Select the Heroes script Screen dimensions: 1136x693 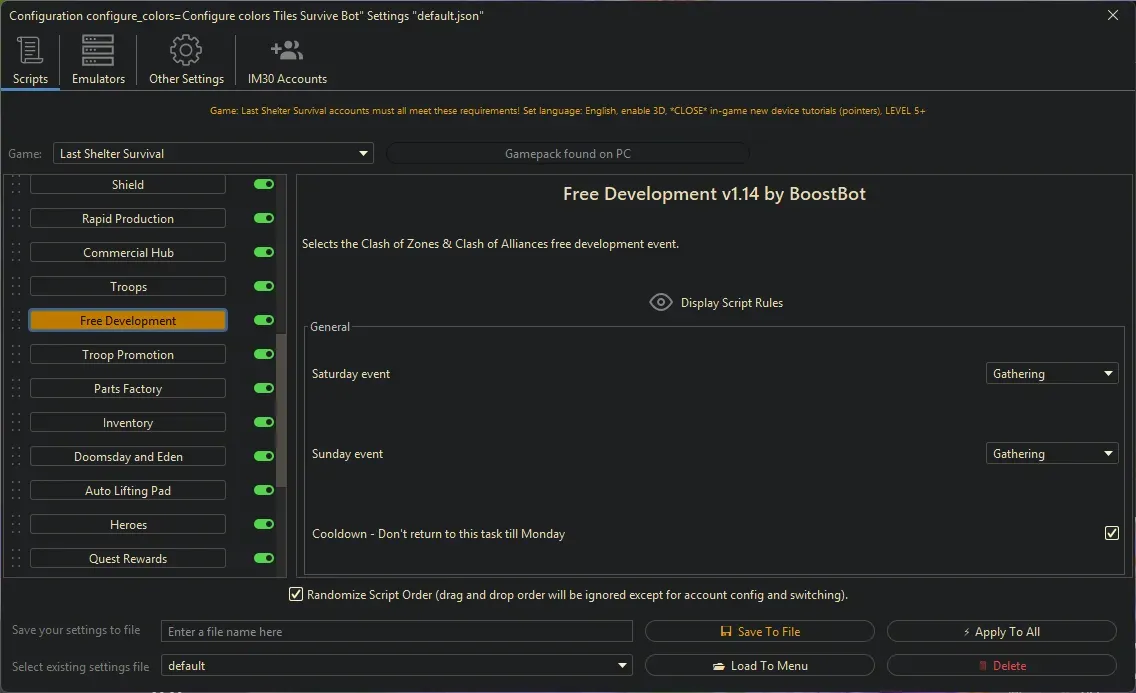tap(128, 525)
